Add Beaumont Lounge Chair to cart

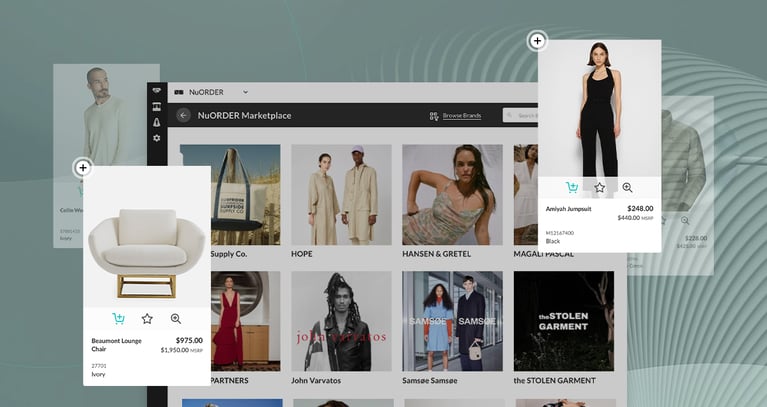[118, 319]
